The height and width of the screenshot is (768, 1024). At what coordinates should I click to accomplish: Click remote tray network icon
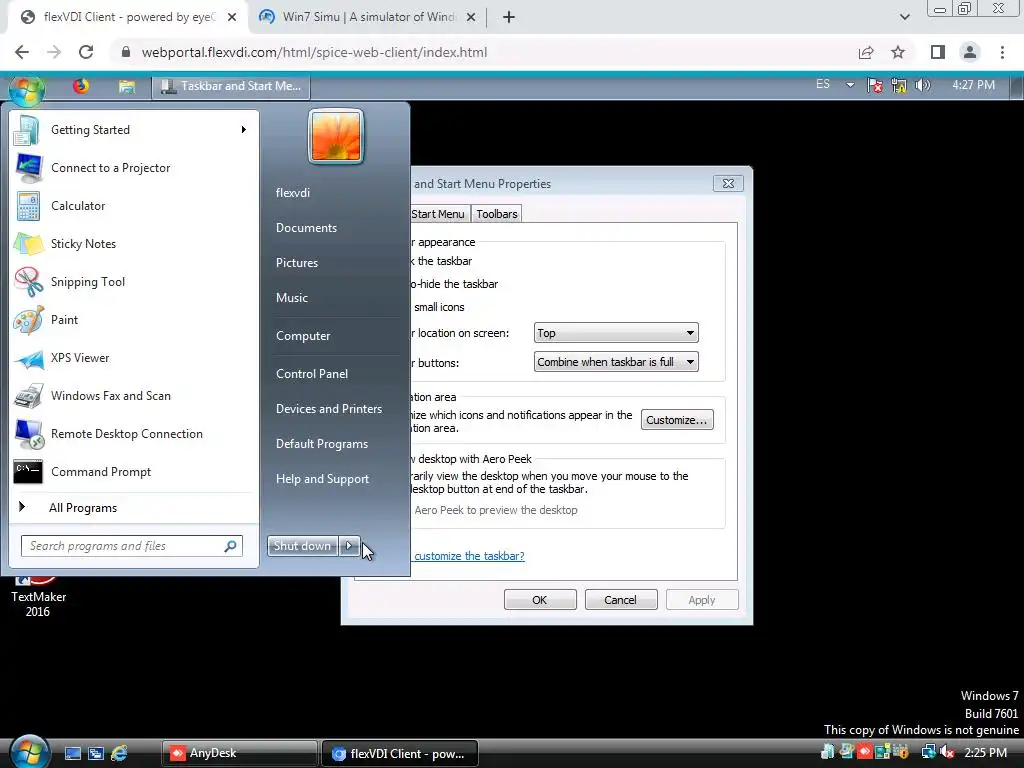click(899, 86)
